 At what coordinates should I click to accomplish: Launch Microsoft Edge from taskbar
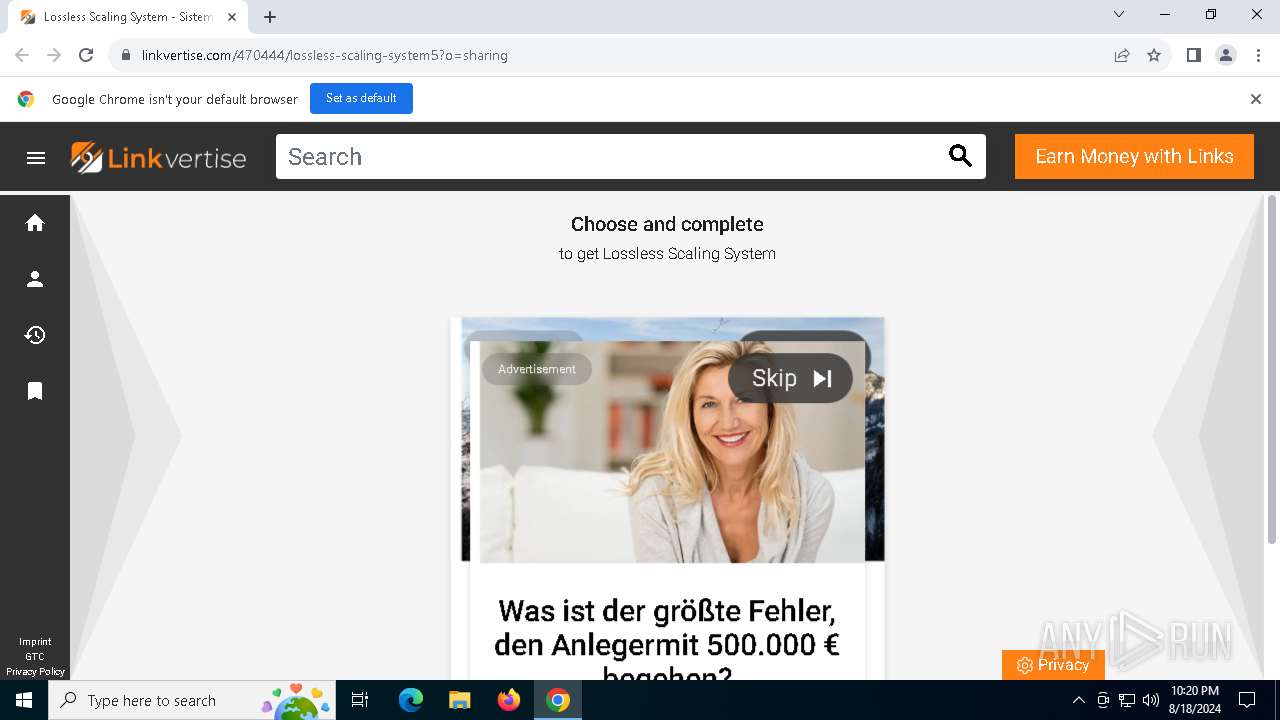[x=411, y=700]
